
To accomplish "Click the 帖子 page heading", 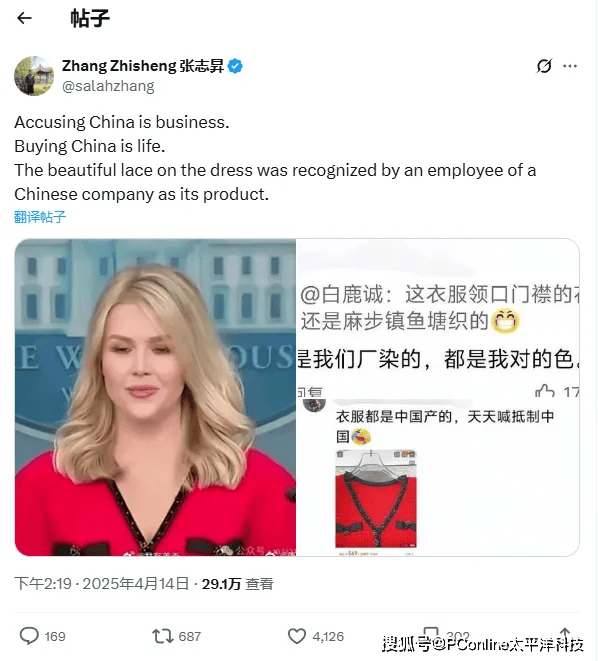I will pyautogui.click(x=90, y=18).
